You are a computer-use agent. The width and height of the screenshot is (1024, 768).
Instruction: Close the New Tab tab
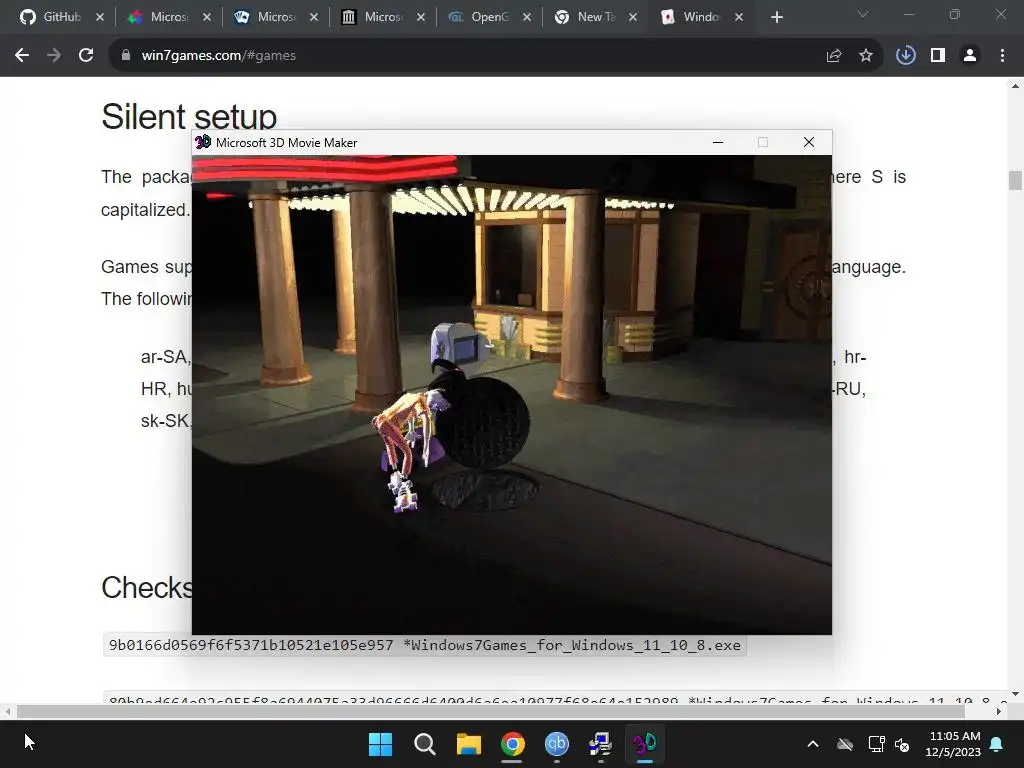point(633,17)
